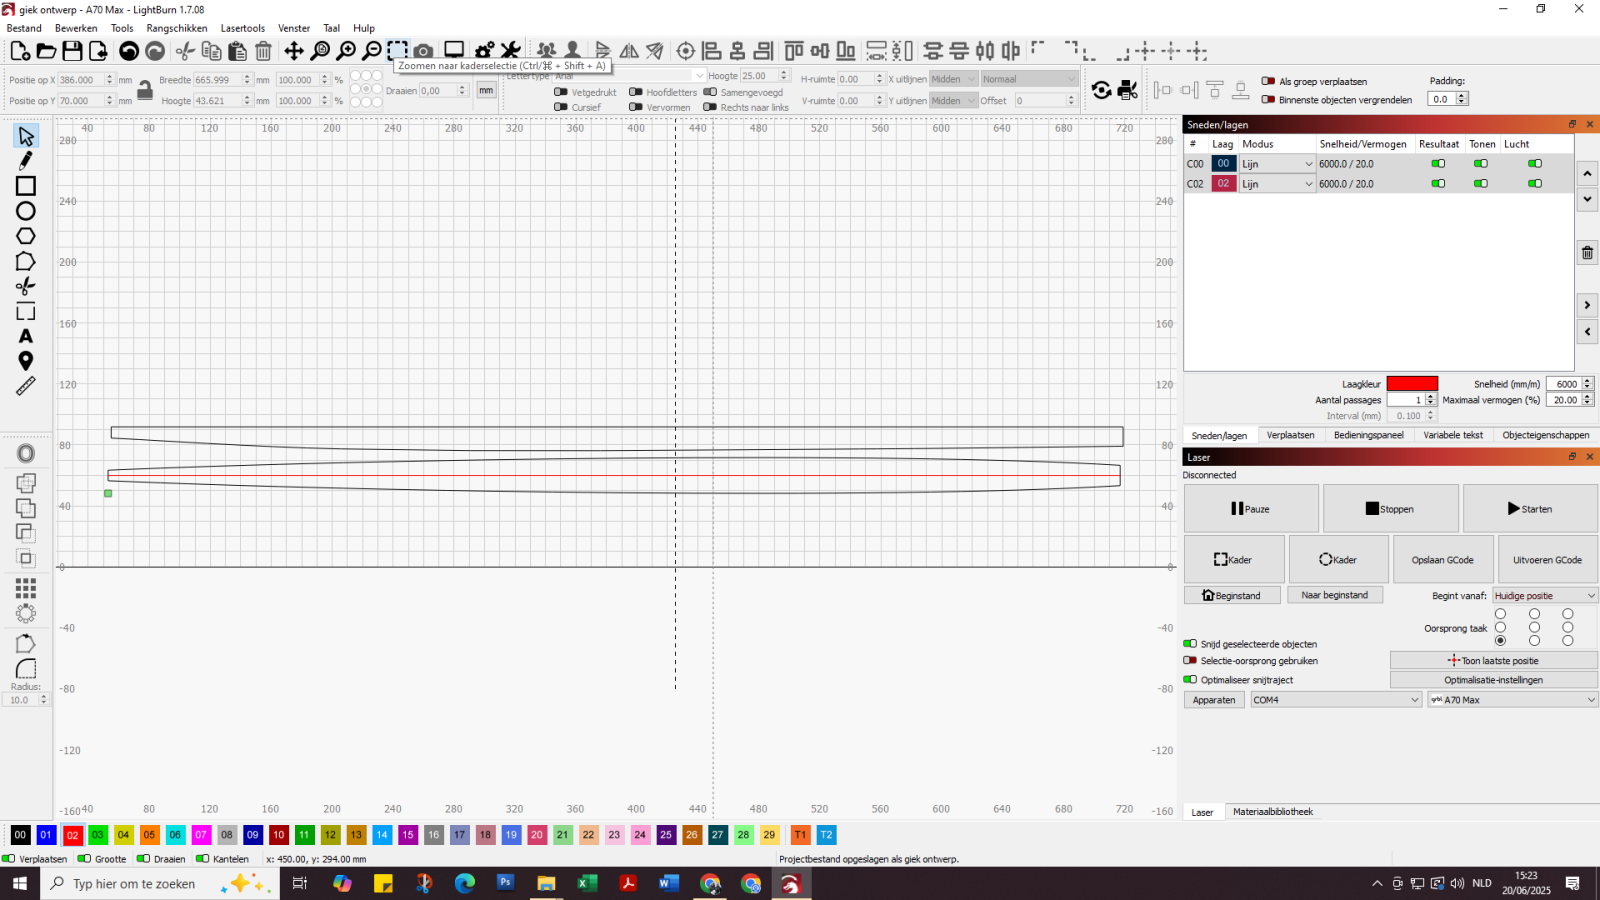Click the save project floppy icon
Viewport: 1600px width, 900px height.
click(x=72, y=51)
